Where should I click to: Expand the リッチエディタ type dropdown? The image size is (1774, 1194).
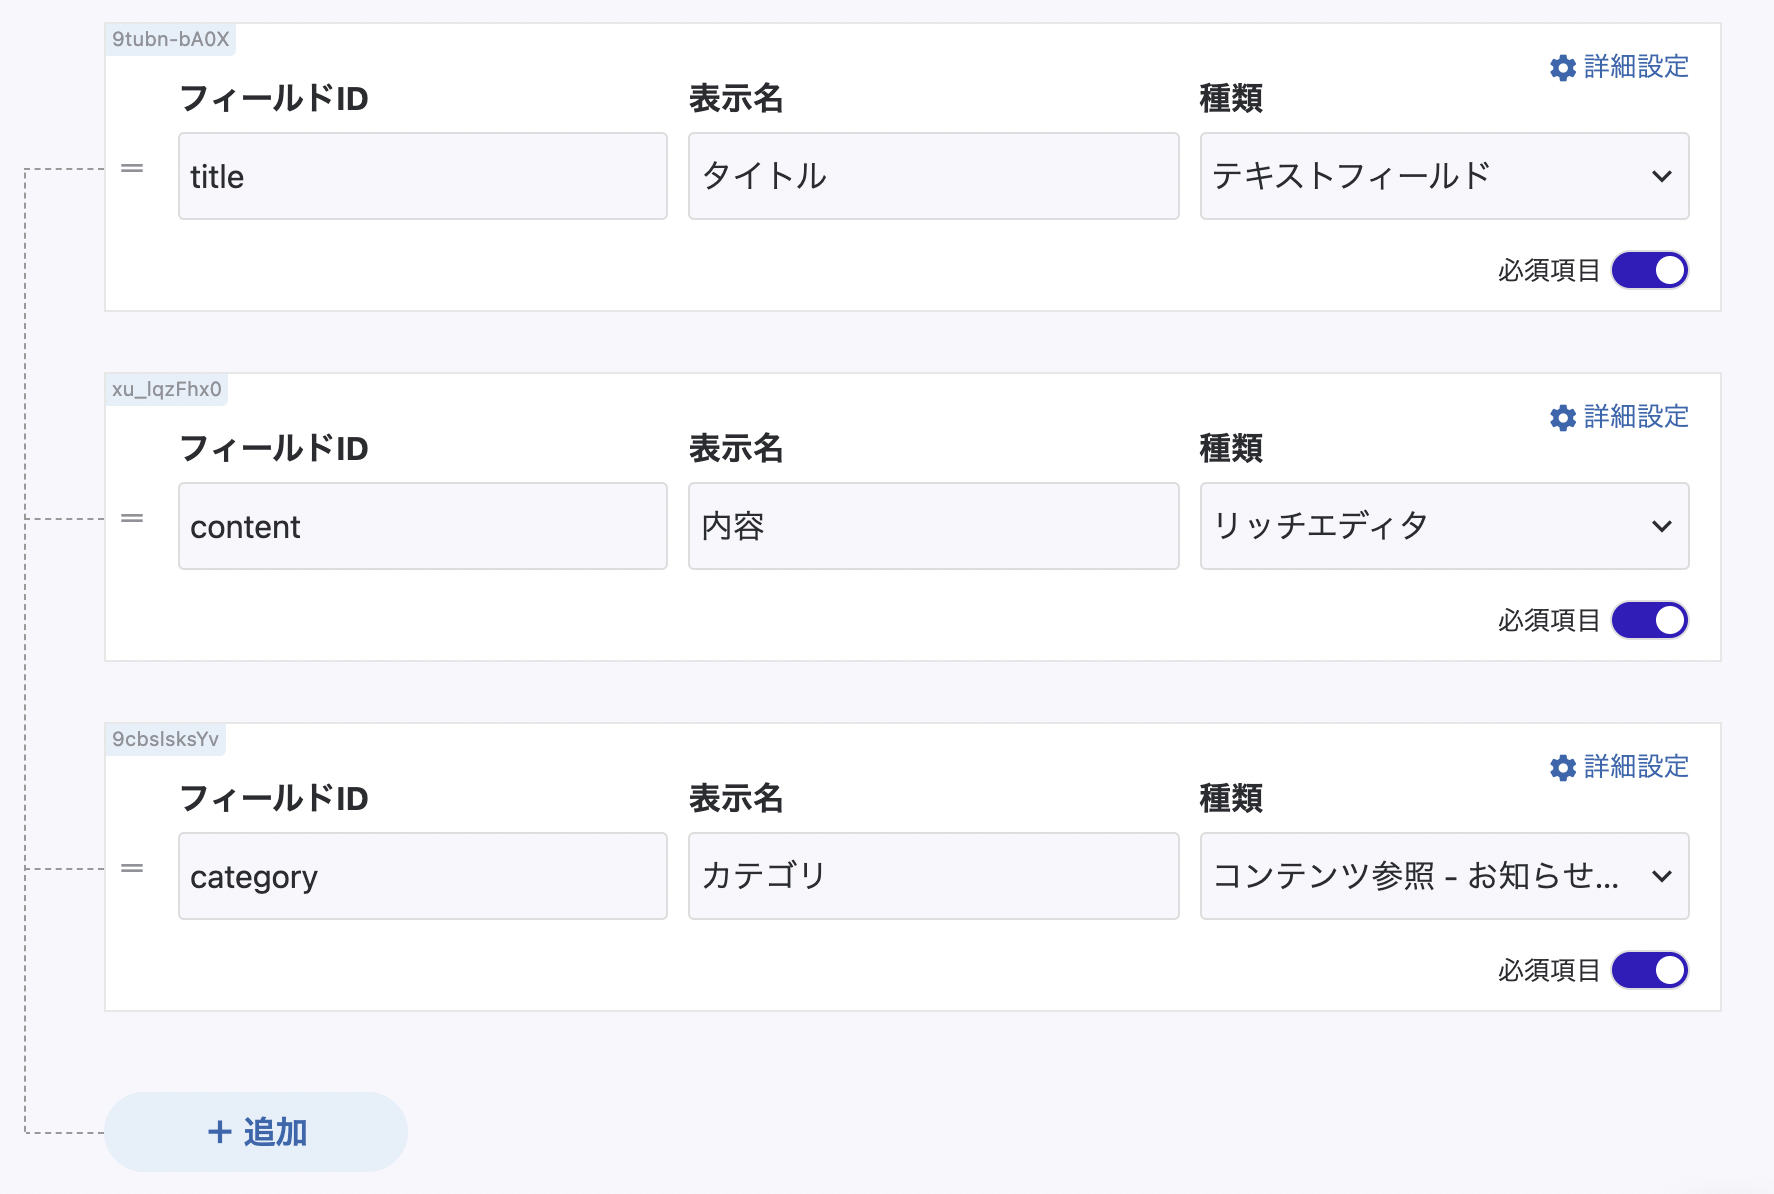(1443, 526)
